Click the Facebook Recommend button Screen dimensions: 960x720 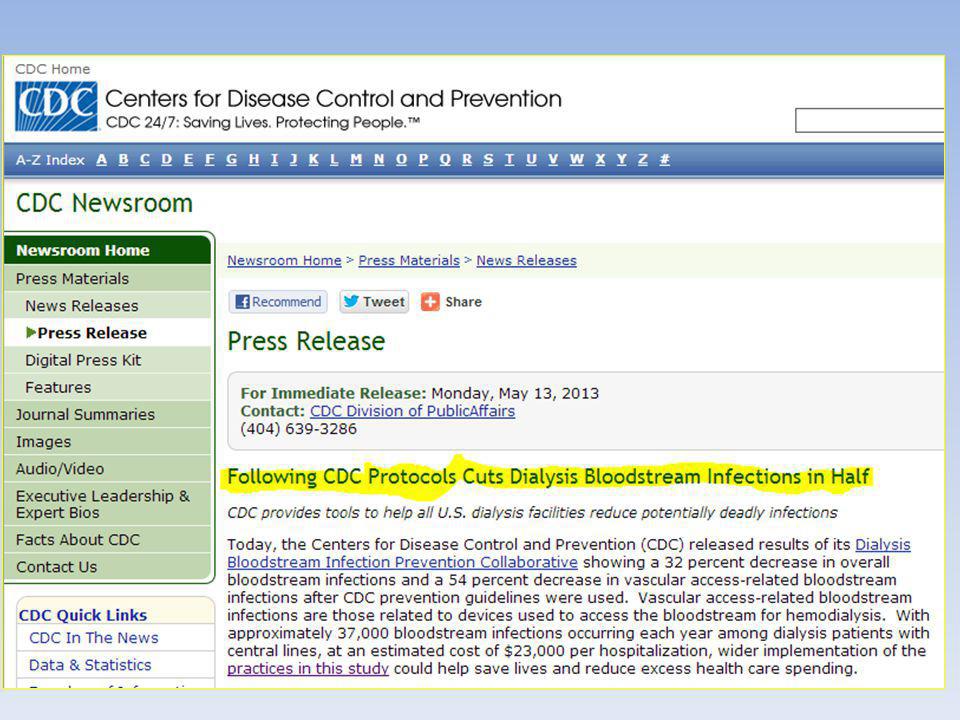(278, 302)
